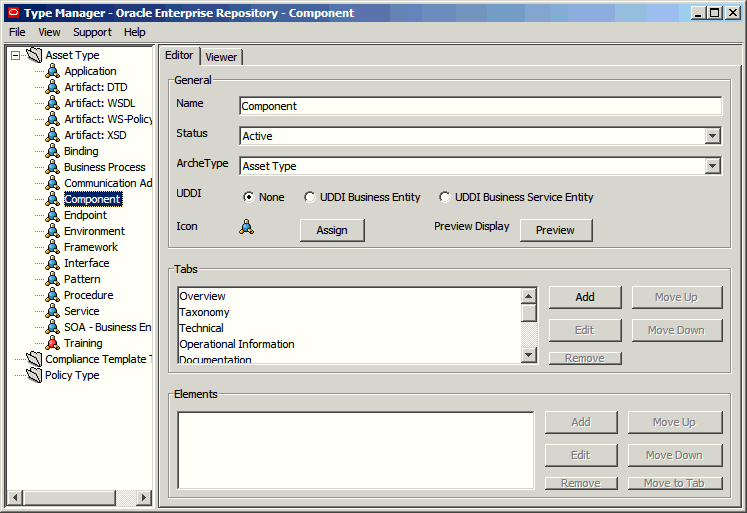Collapse the Asset Type tree node
The image size is (747, 513).
click(x=15, y=56)
